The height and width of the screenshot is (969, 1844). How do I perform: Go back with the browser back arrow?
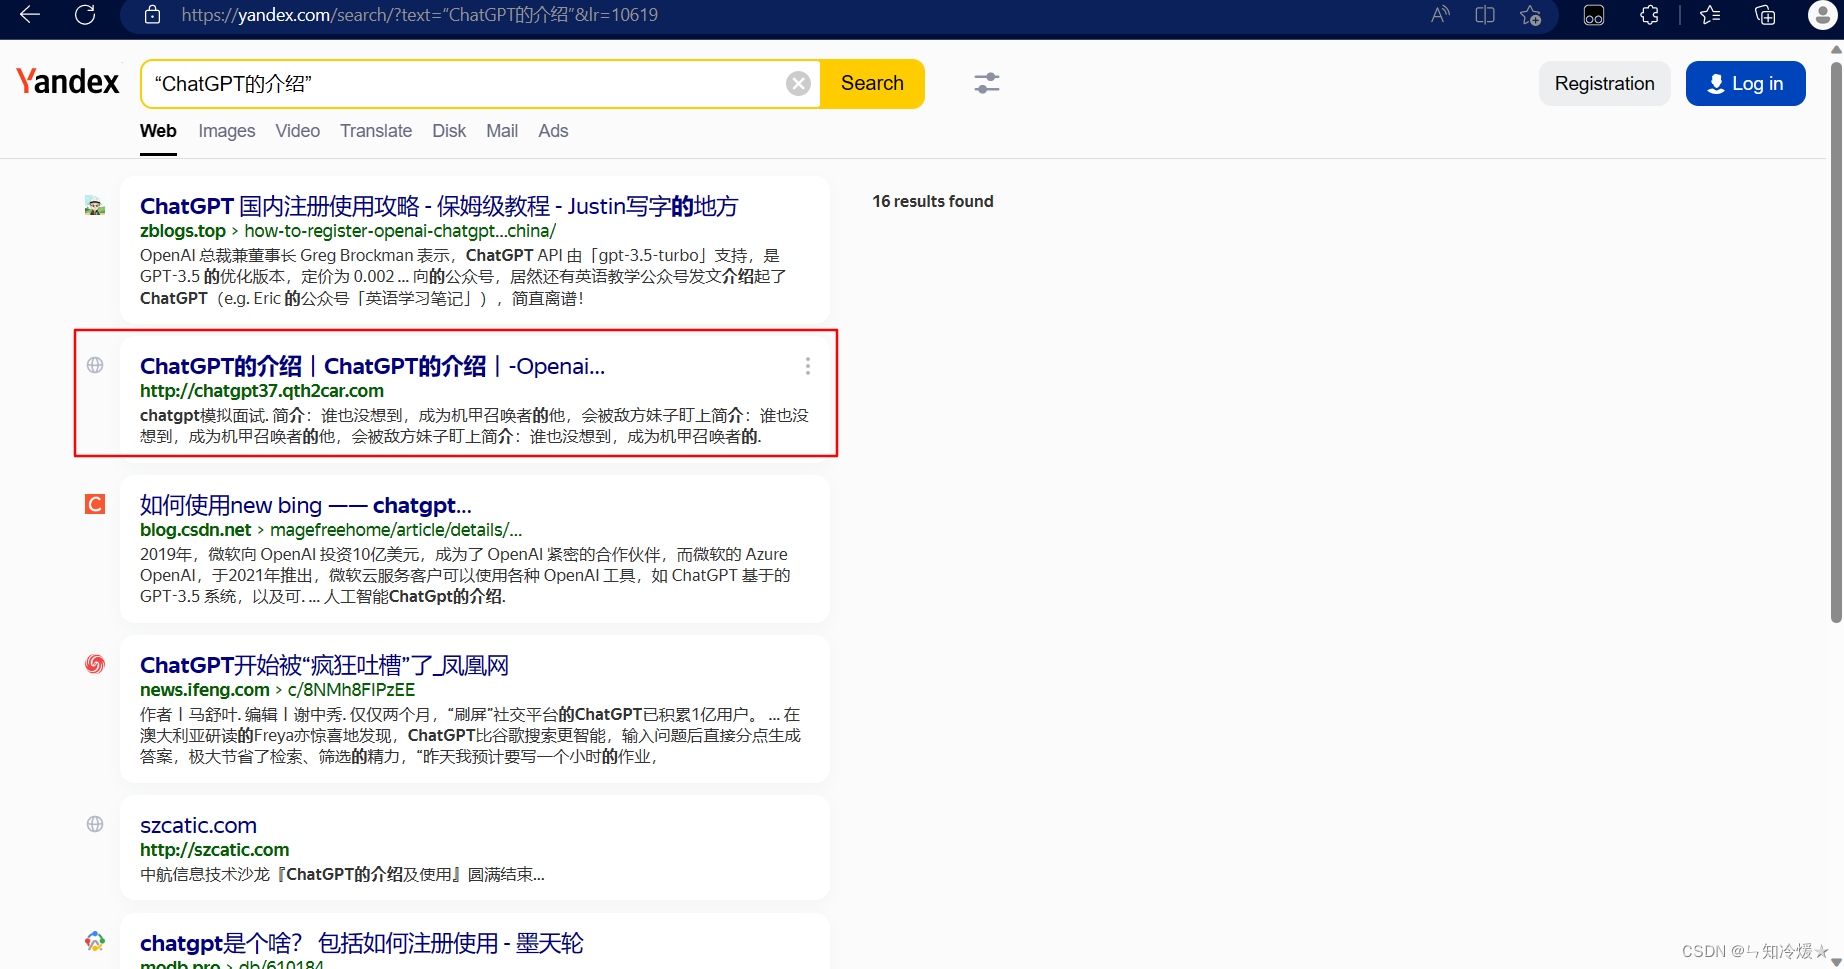[30, 15]
